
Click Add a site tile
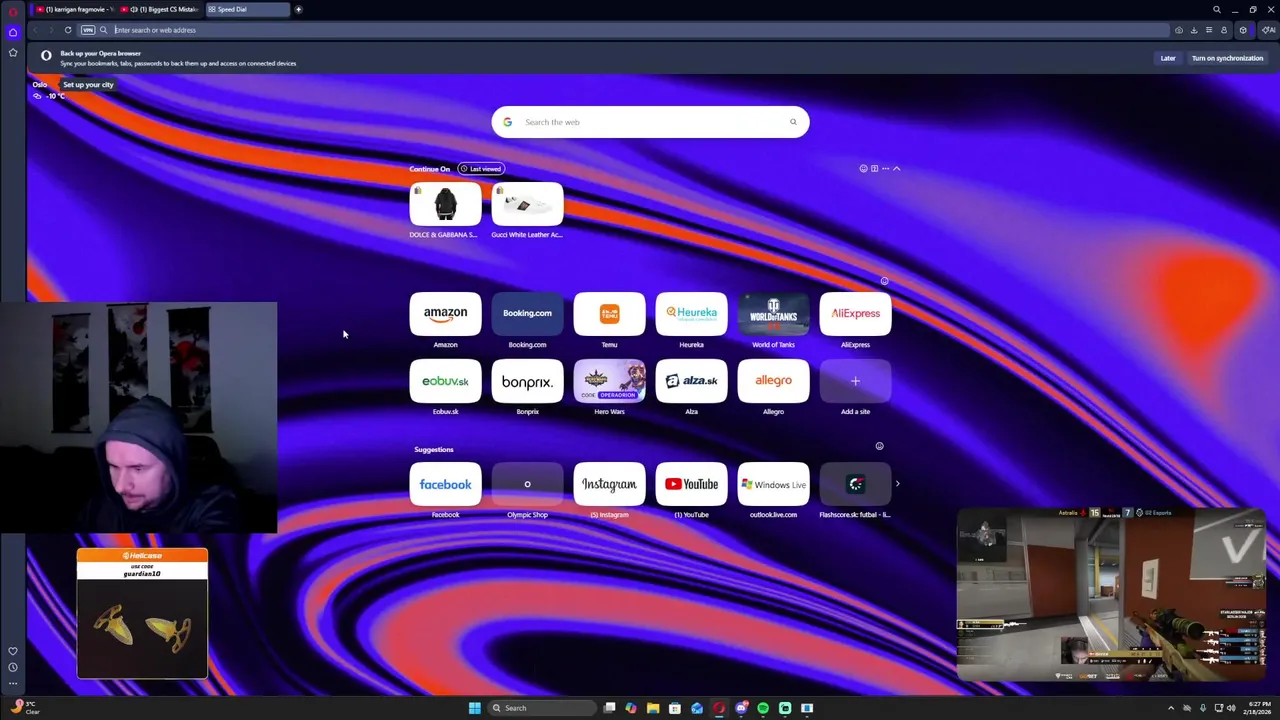[x=855, y=381]
